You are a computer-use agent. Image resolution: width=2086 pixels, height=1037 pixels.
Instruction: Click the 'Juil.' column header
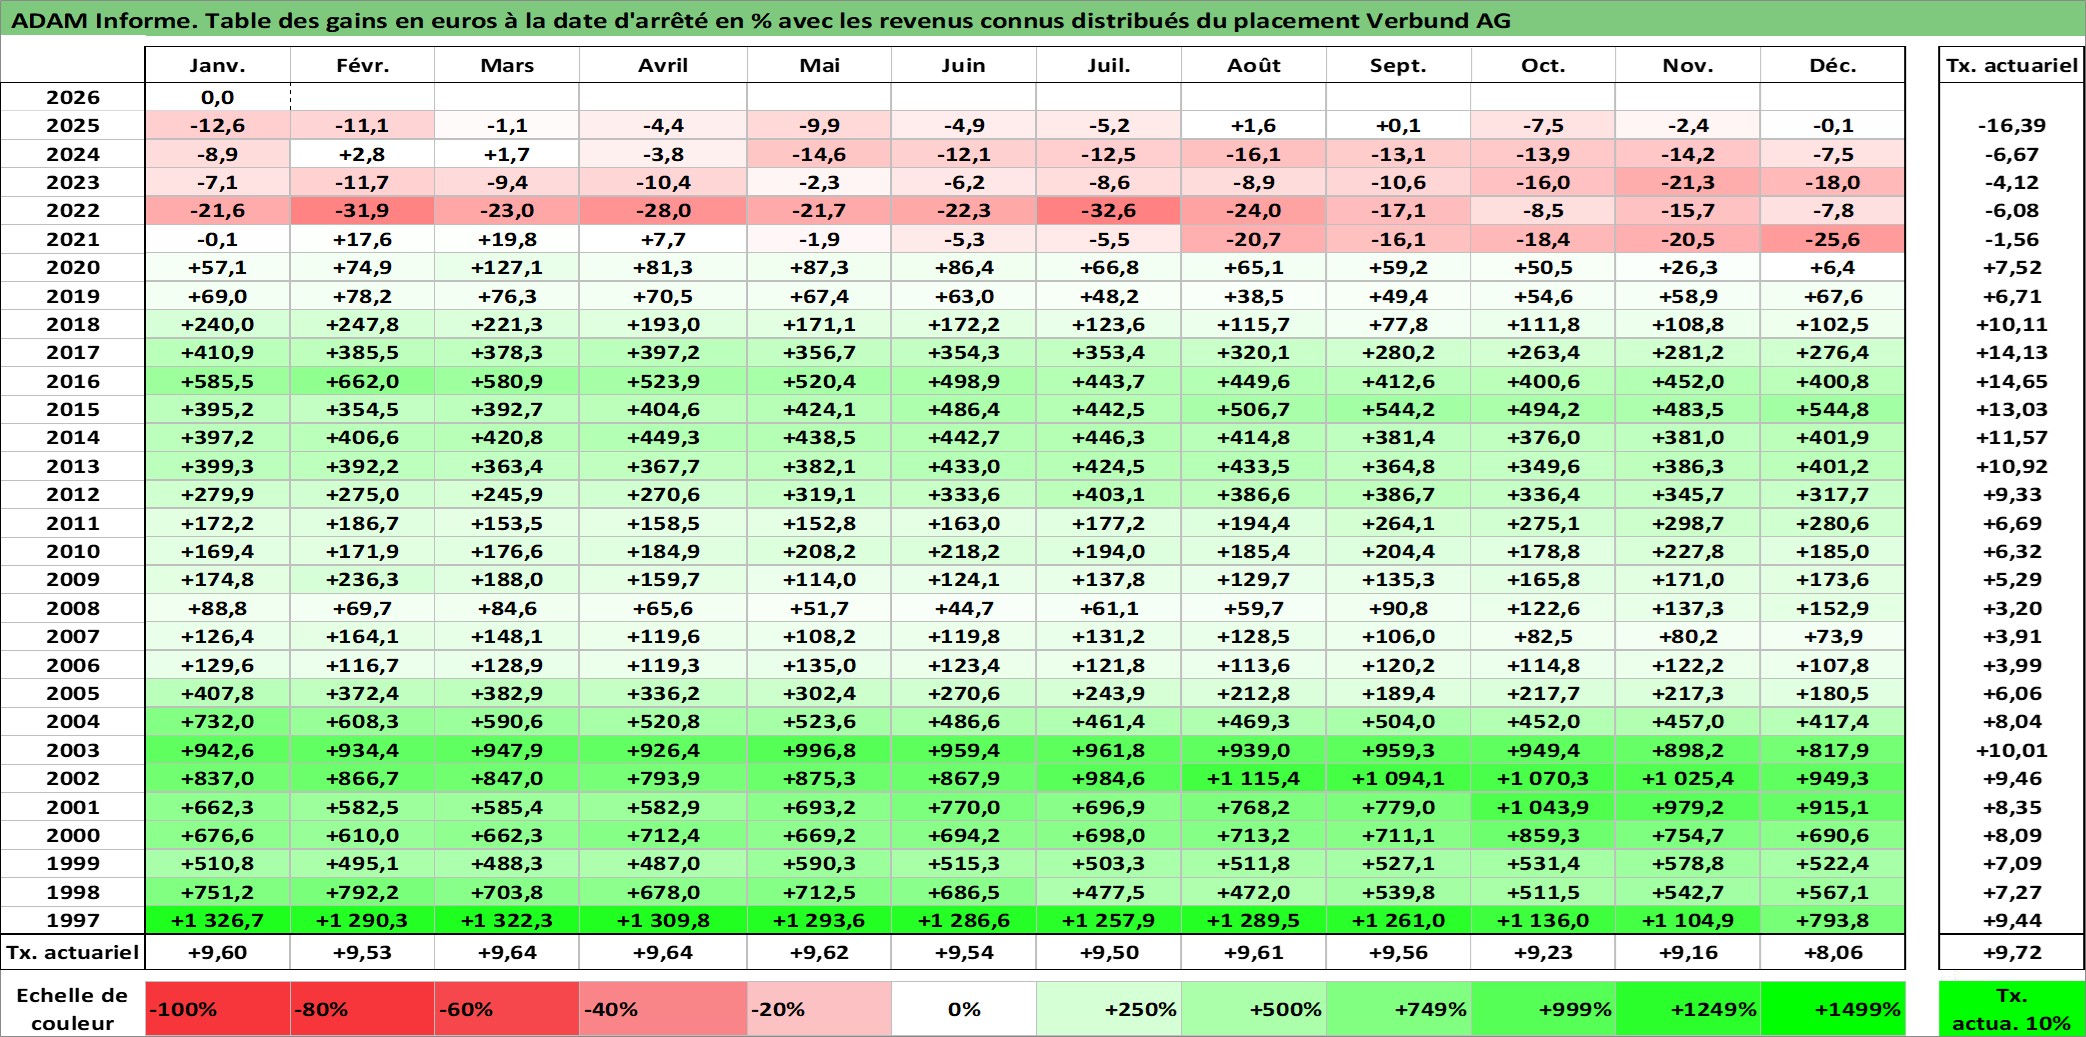[x=1109, y=65]
